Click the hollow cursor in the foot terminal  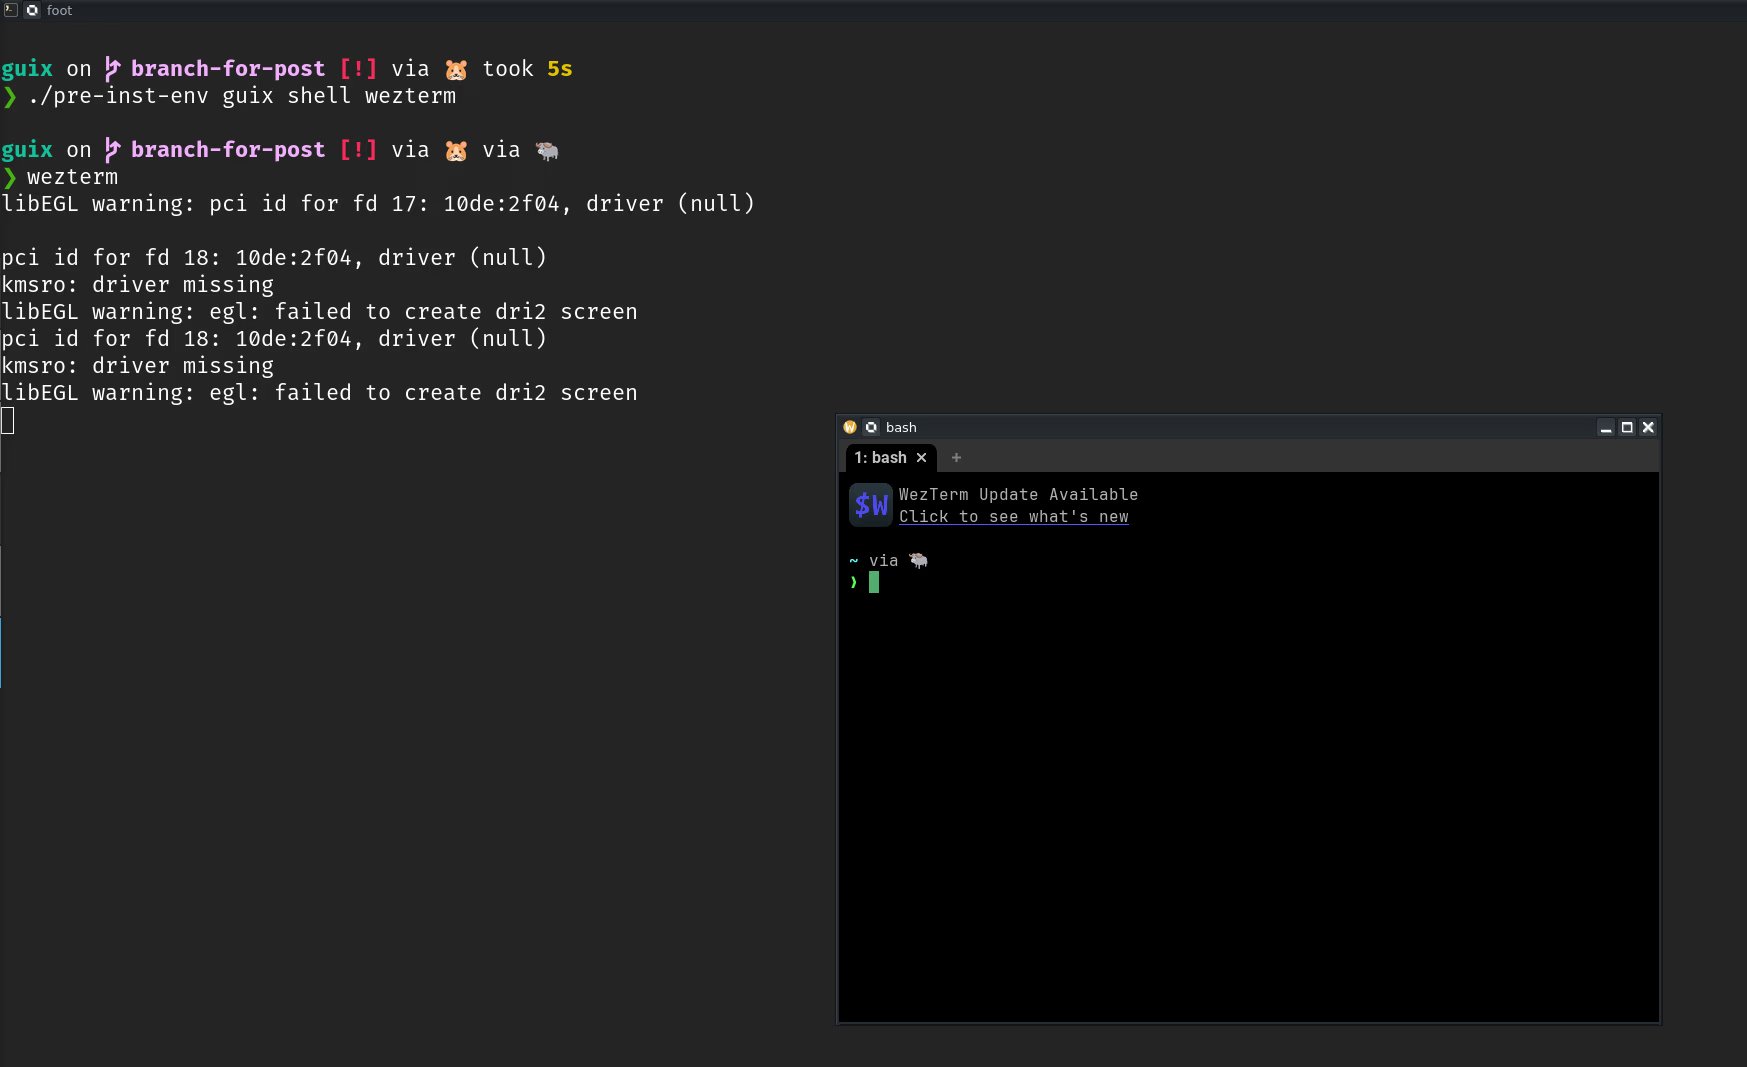pos(8,421)
